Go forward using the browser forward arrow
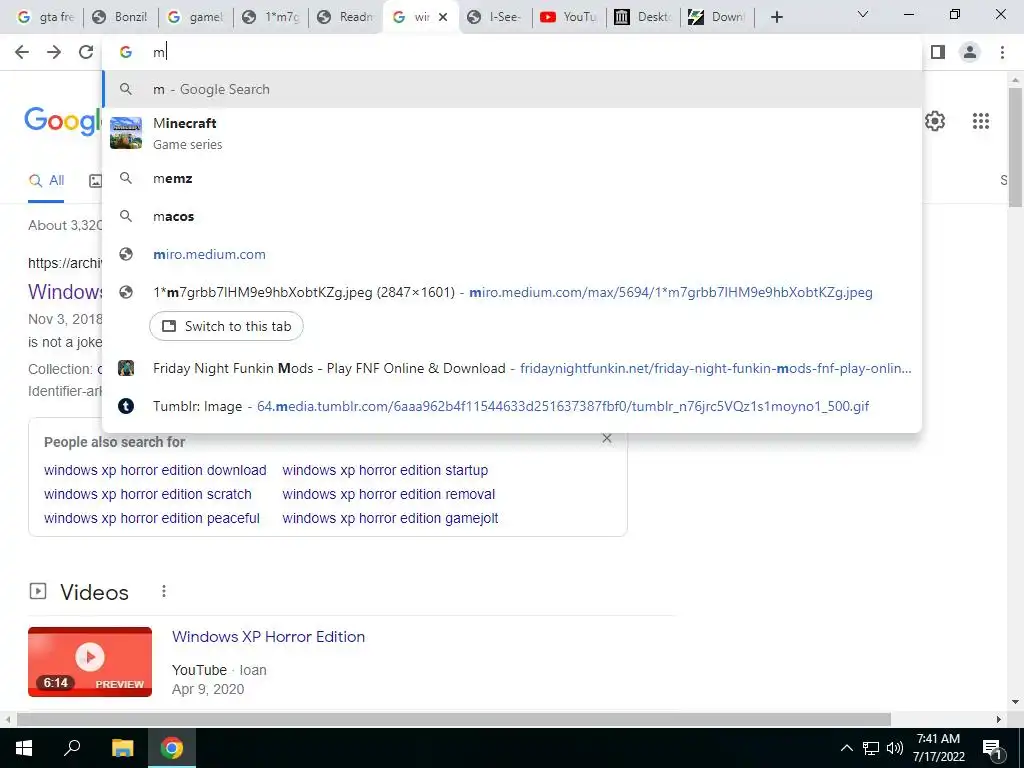1024x768 pixels. [x=54, y=52]
